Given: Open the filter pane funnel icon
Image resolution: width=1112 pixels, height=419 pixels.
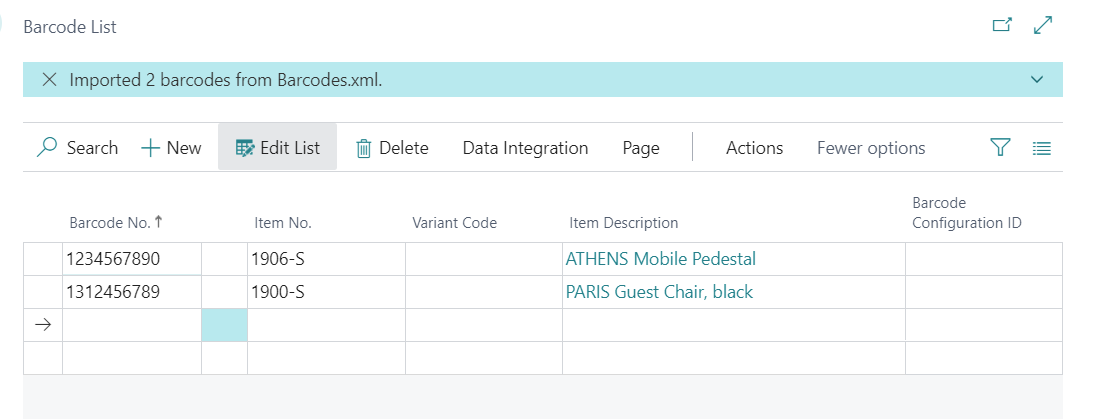Looking at the screenshot, I should tap(1000, 148).
